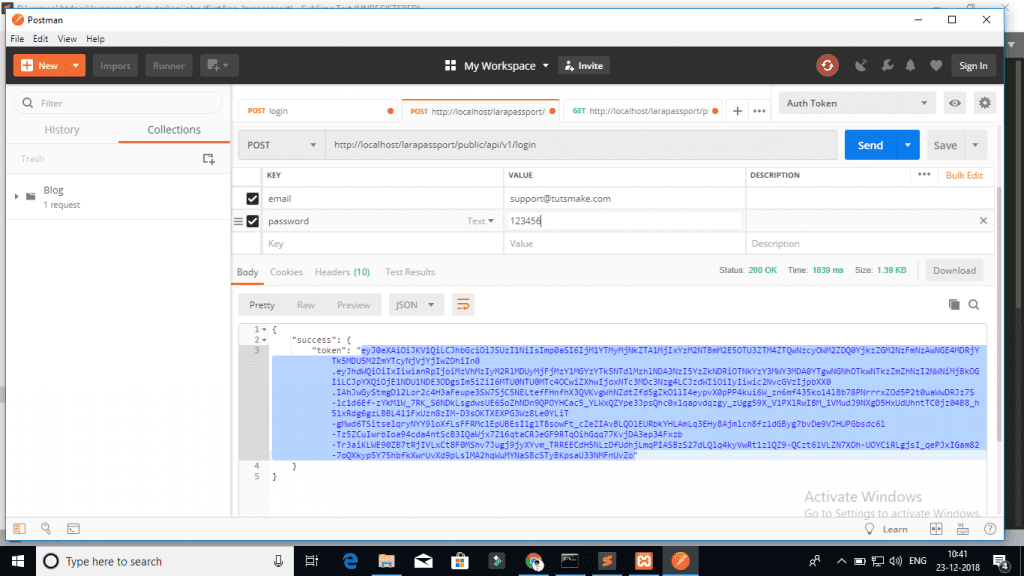
Task: Expand the Blog collection folder
Action: [17, 195]
